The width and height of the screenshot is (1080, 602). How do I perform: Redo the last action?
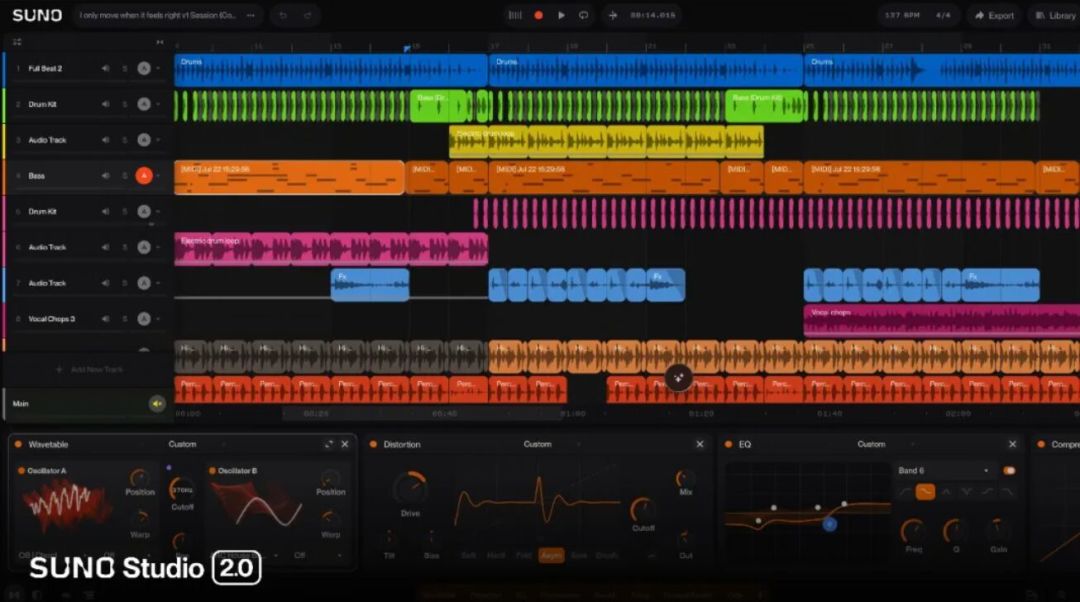[307, 15]
